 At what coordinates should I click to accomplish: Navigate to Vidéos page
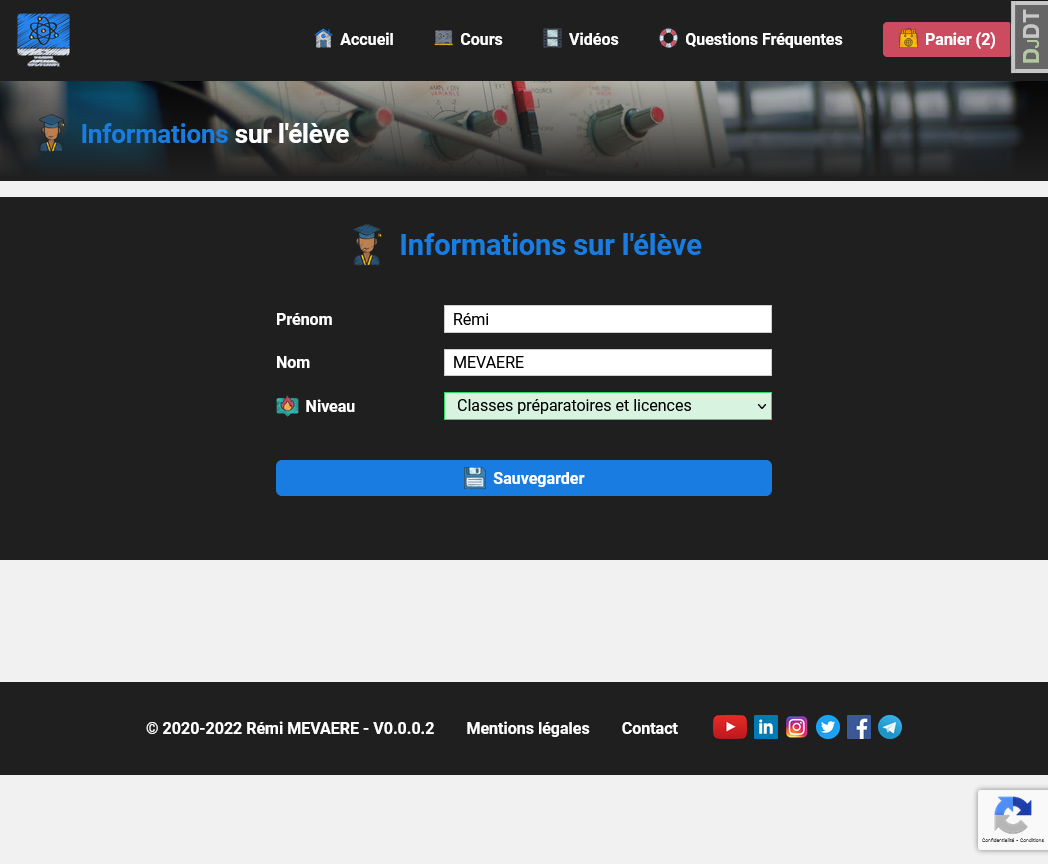[580, 39]
